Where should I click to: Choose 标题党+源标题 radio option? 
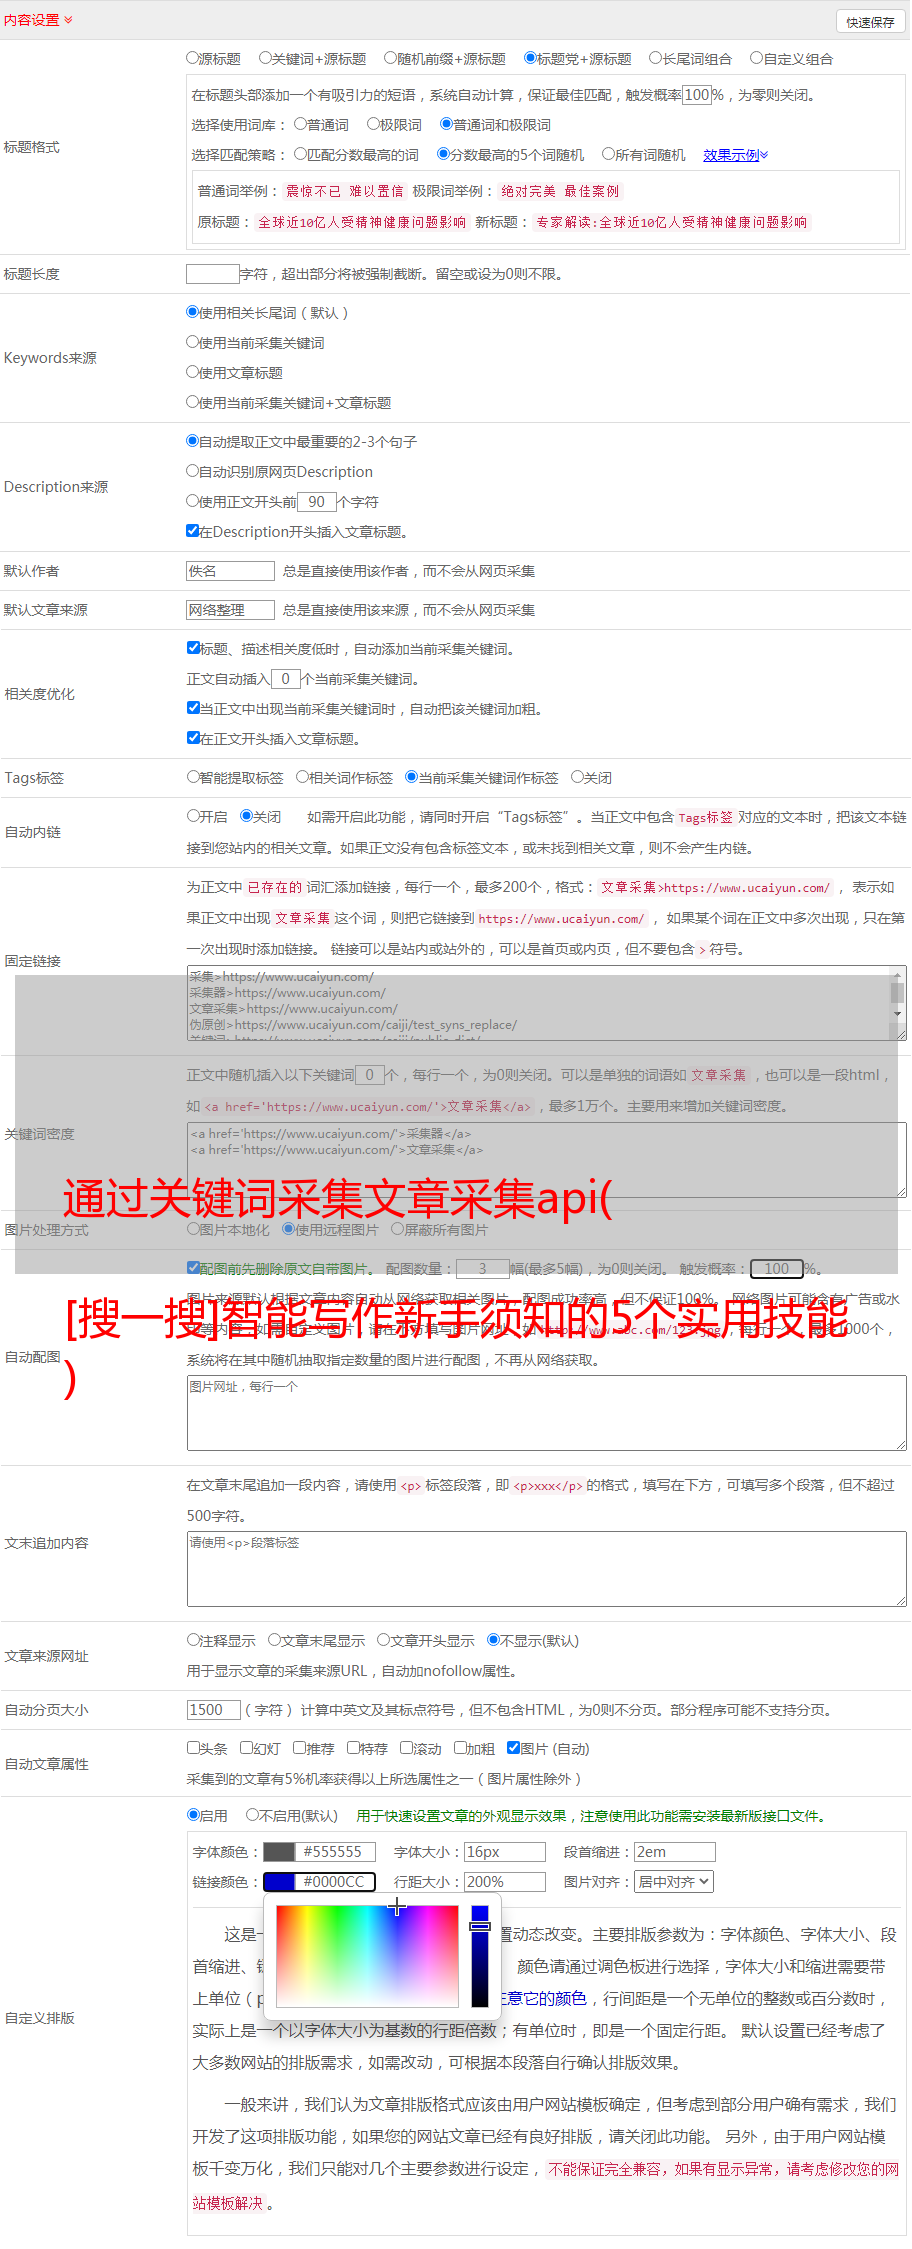pyautogui.click(x=531, y=58)
